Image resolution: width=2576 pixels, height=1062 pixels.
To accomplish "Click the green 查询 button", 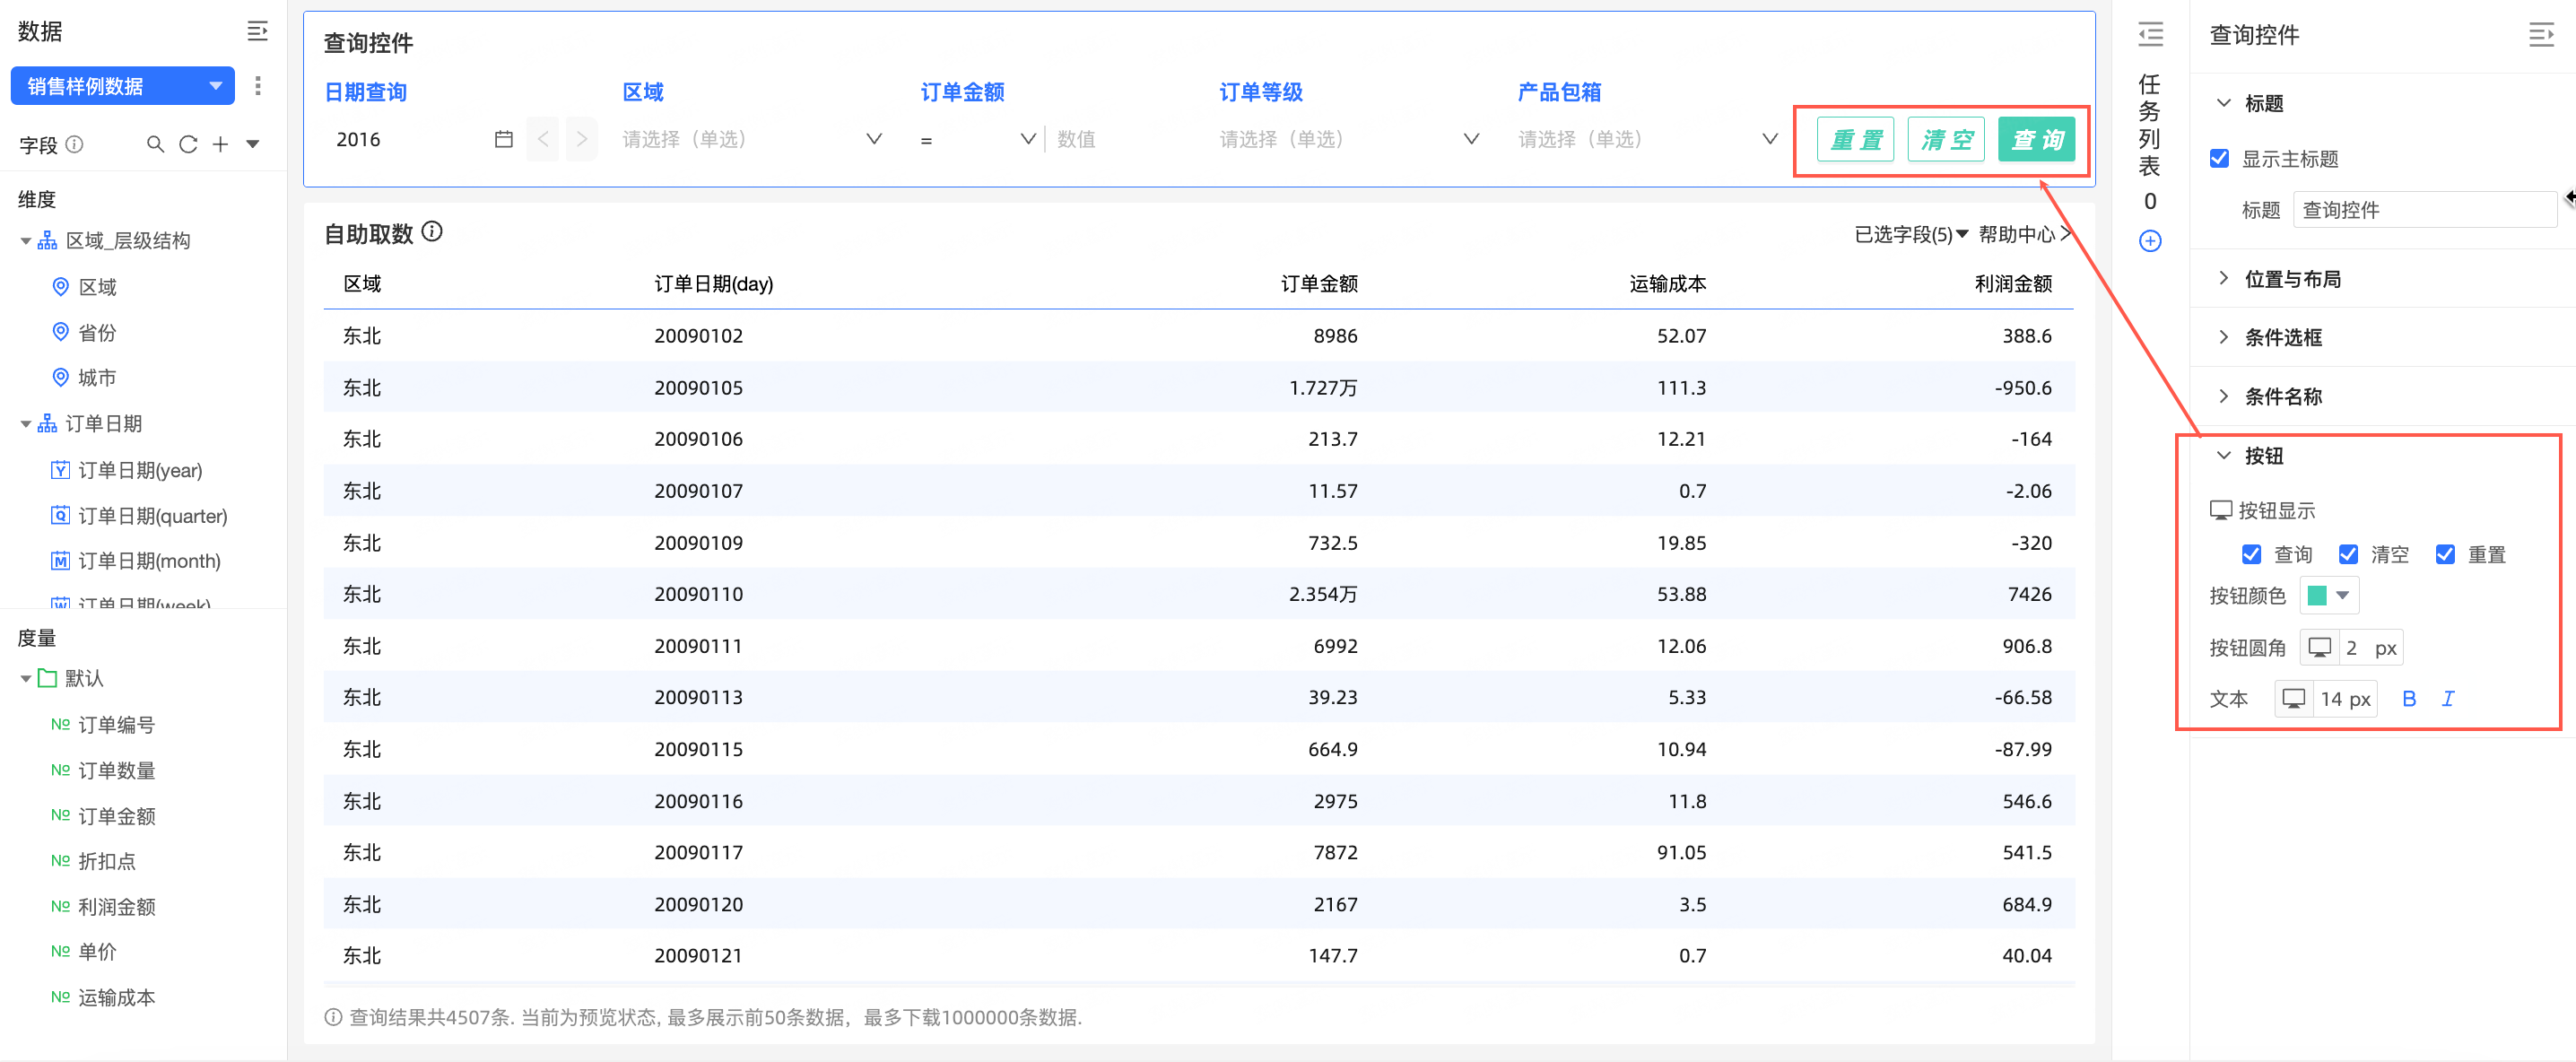I will coord(2036,139).
